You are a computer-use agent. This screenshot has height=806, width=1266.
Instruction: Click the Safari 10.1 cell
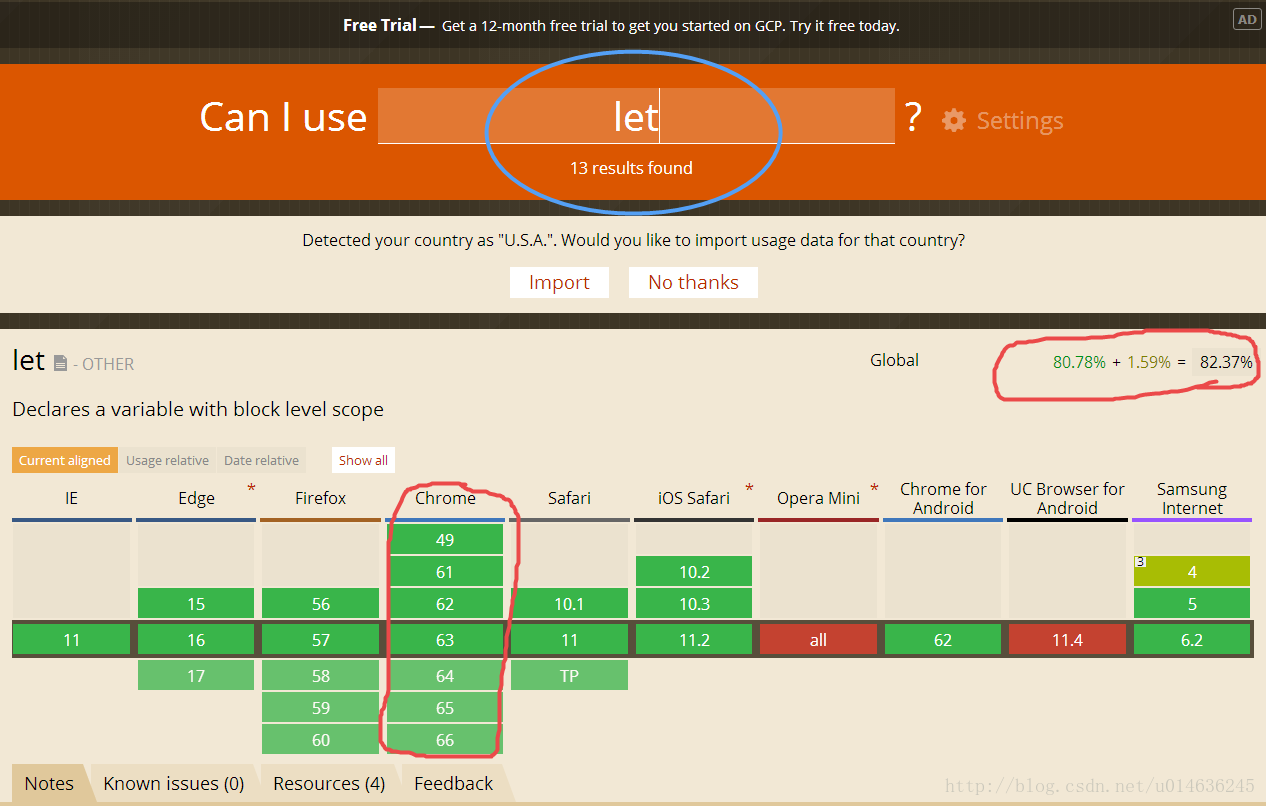(569, 604)
